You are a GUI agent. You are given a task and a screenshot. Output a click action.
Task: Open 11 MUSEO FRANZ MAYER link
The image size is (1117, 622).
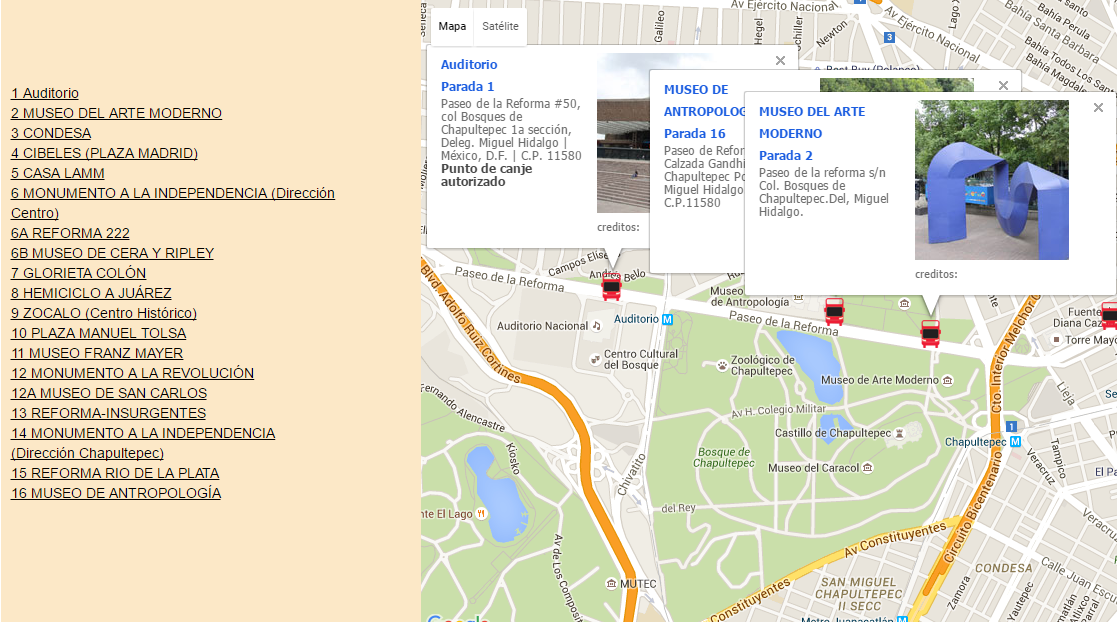97,353
